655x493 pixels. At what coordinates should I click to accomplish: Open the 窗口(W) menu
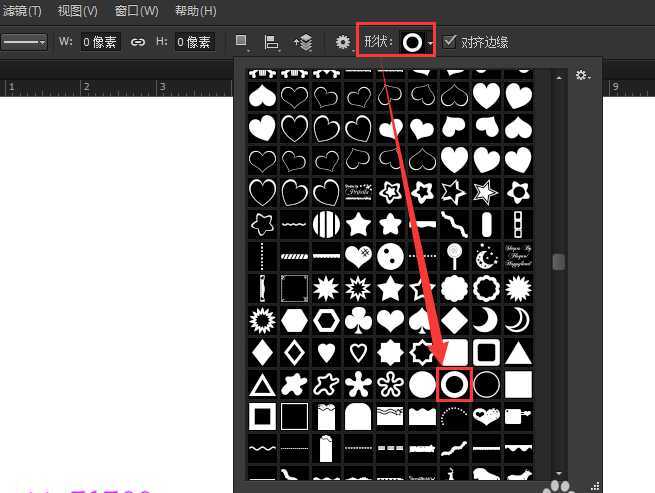click(x=136, y=11)
